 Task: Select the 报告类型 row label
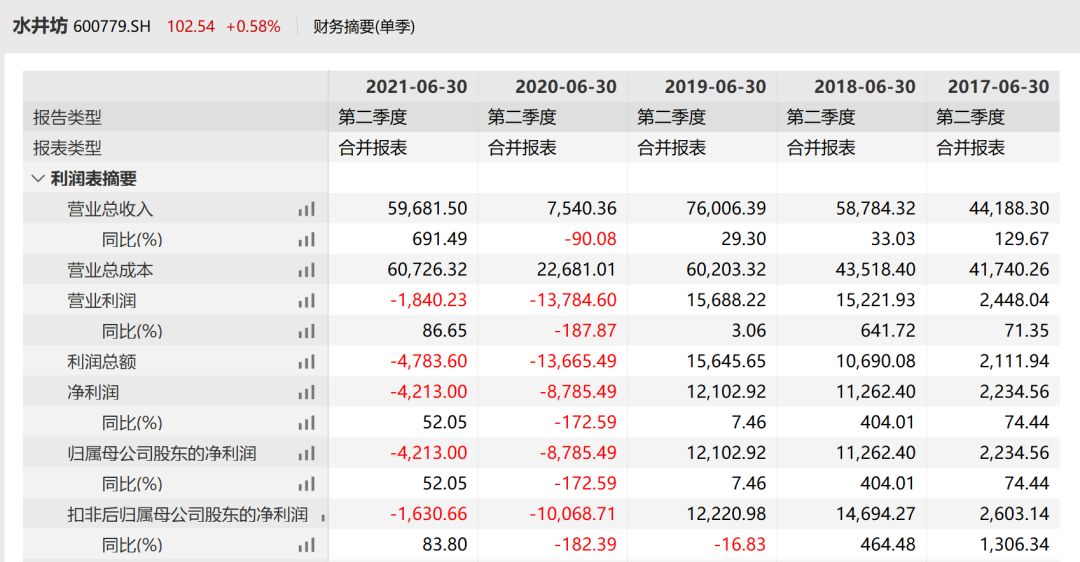[x=68, y=118]
